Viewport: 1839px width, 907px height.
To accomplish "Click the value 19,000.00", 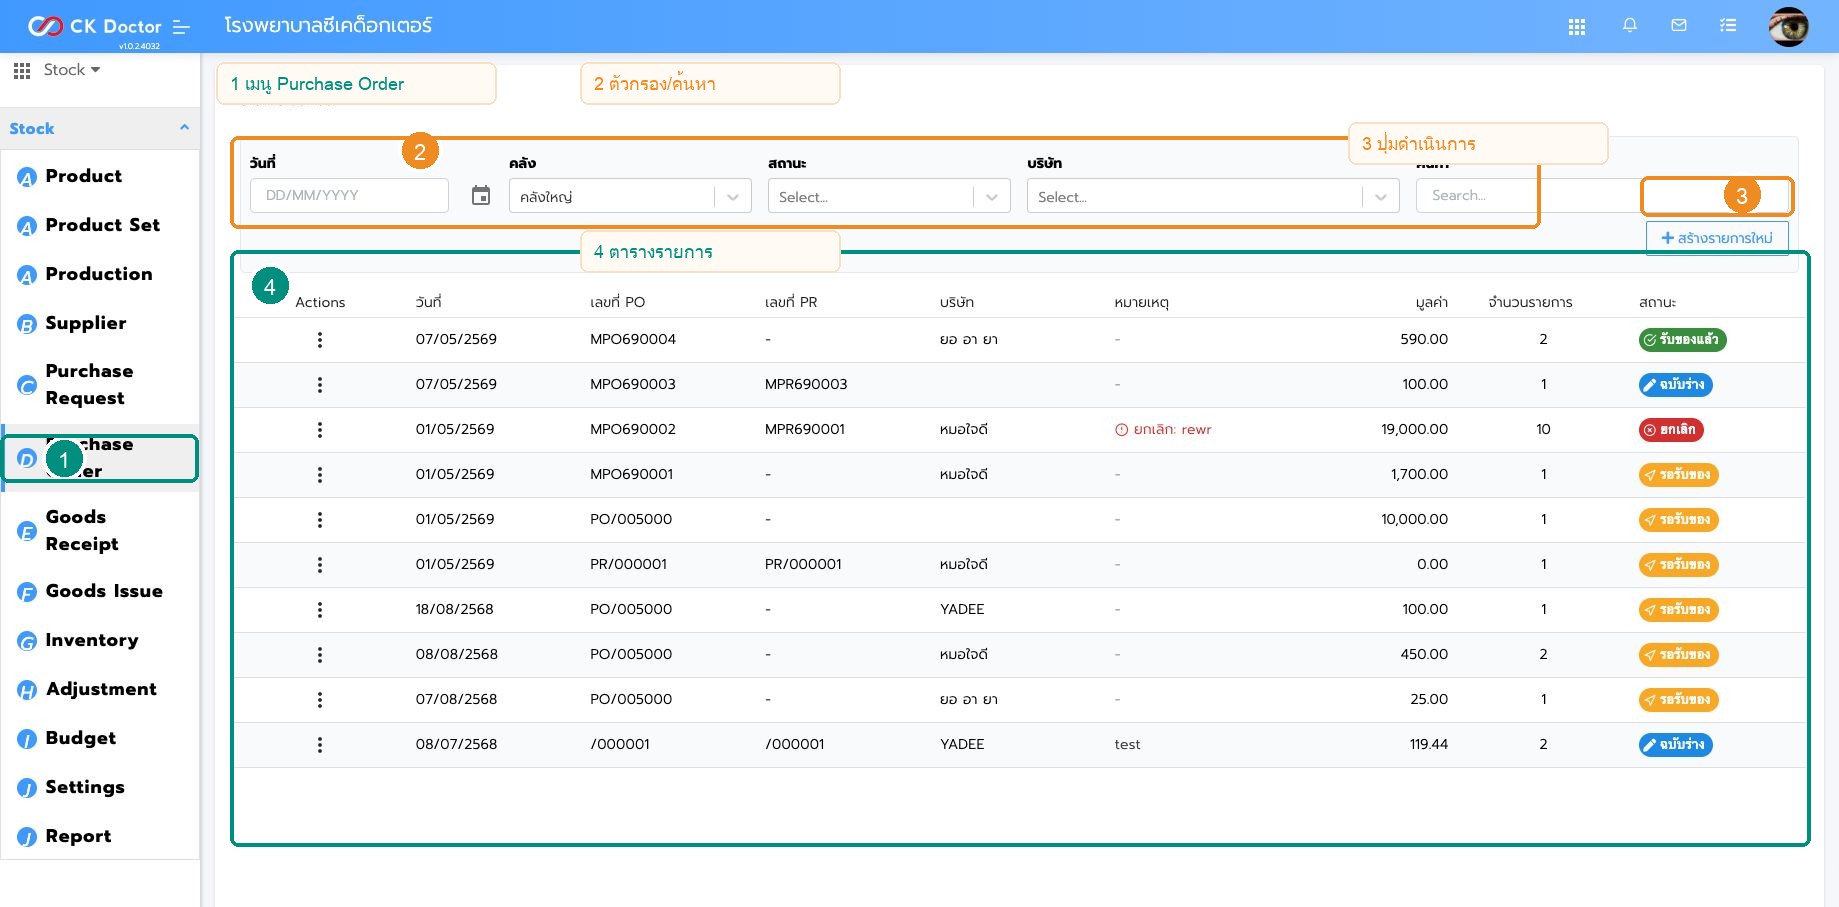I will [1414, 429].
